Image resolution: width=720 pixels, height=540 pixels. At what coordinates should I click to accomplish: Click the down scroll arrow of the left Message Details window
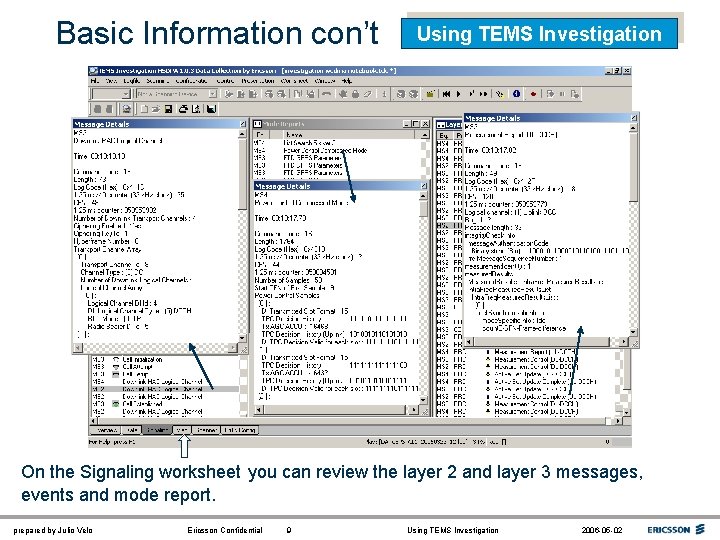pyautogui.click(x=242, y=338)
